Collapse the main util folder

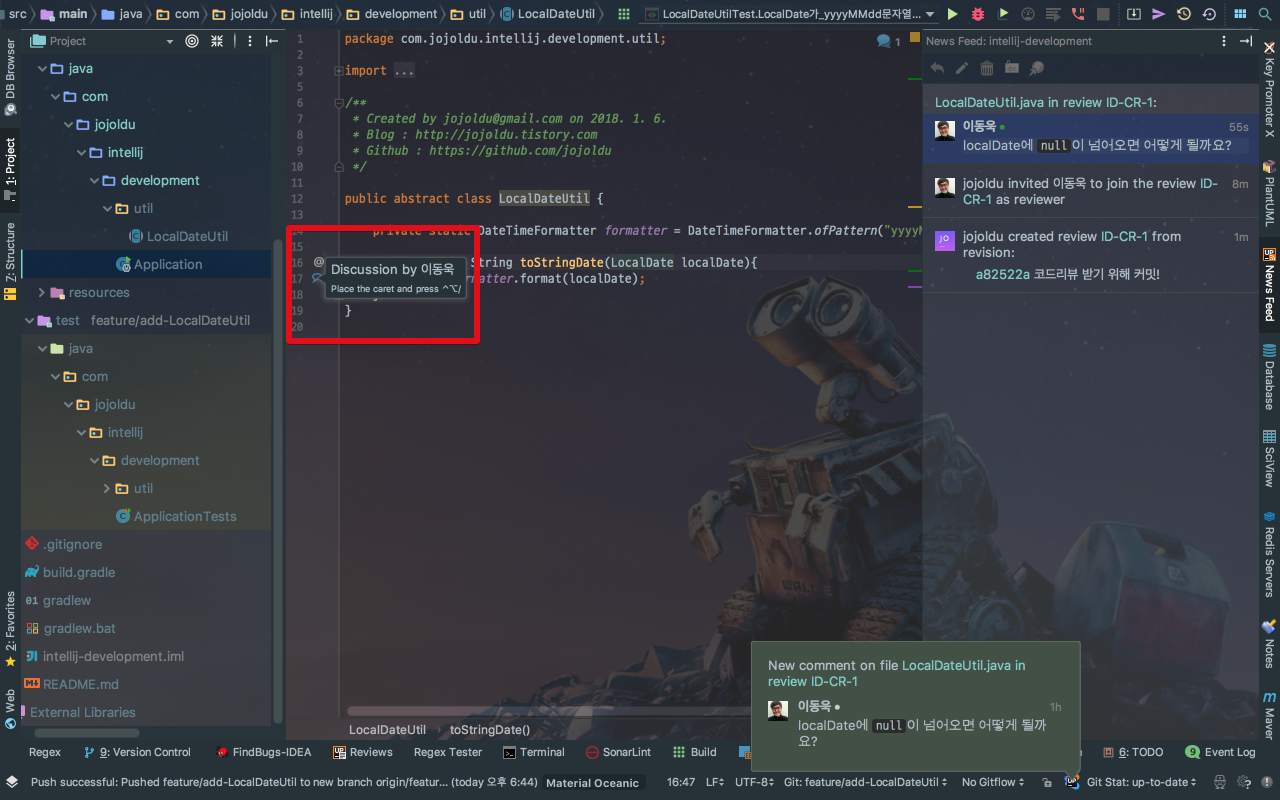[107, 208]
